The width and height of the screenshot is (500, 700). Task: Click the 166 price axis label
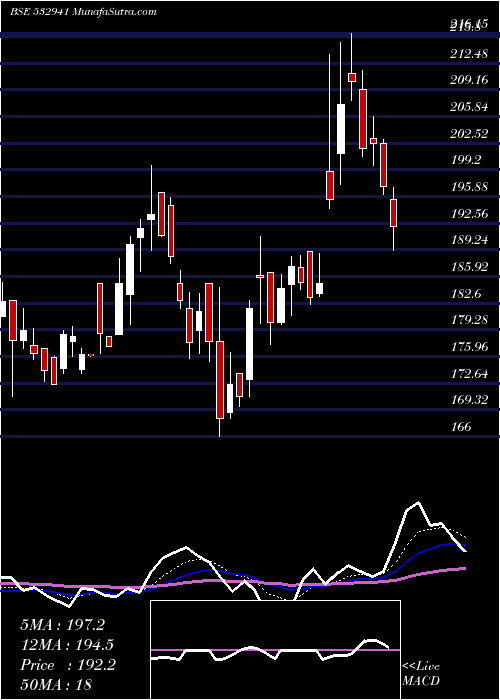tap(461, 427)
